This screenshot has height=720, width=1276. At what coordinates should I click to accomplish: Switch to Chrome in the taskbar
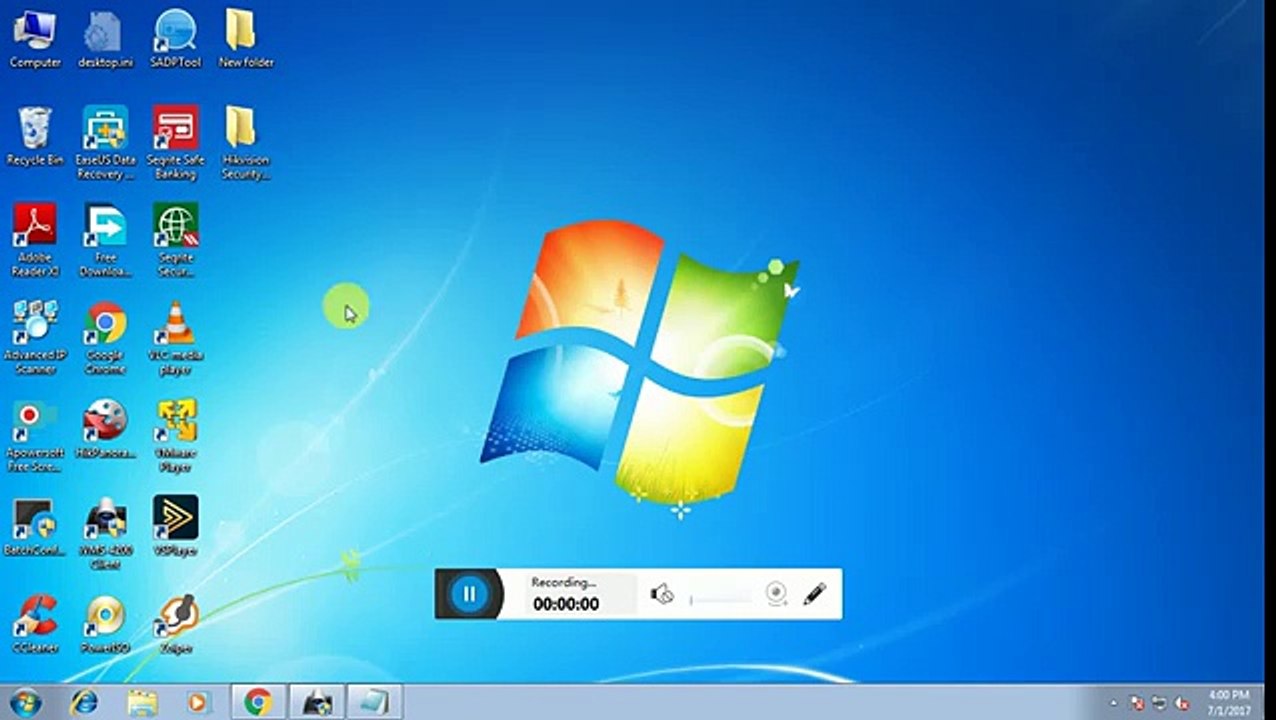(x=258, y=702)
